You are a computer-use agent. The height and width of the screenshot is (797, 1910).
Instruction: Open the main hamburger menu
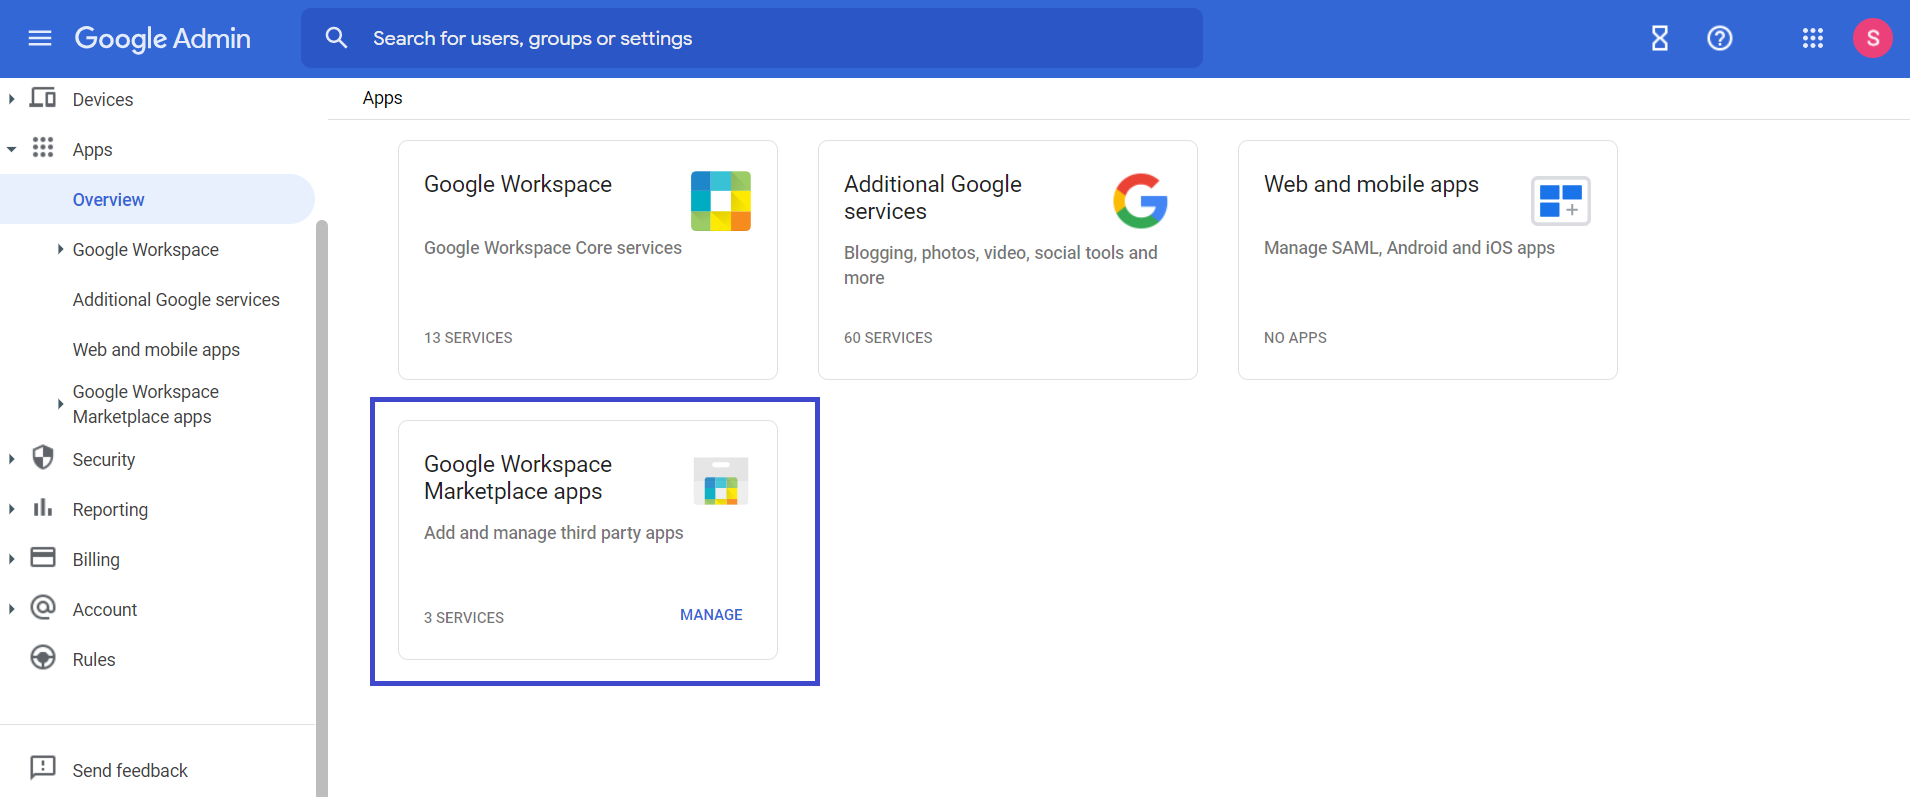pos(40,38)
